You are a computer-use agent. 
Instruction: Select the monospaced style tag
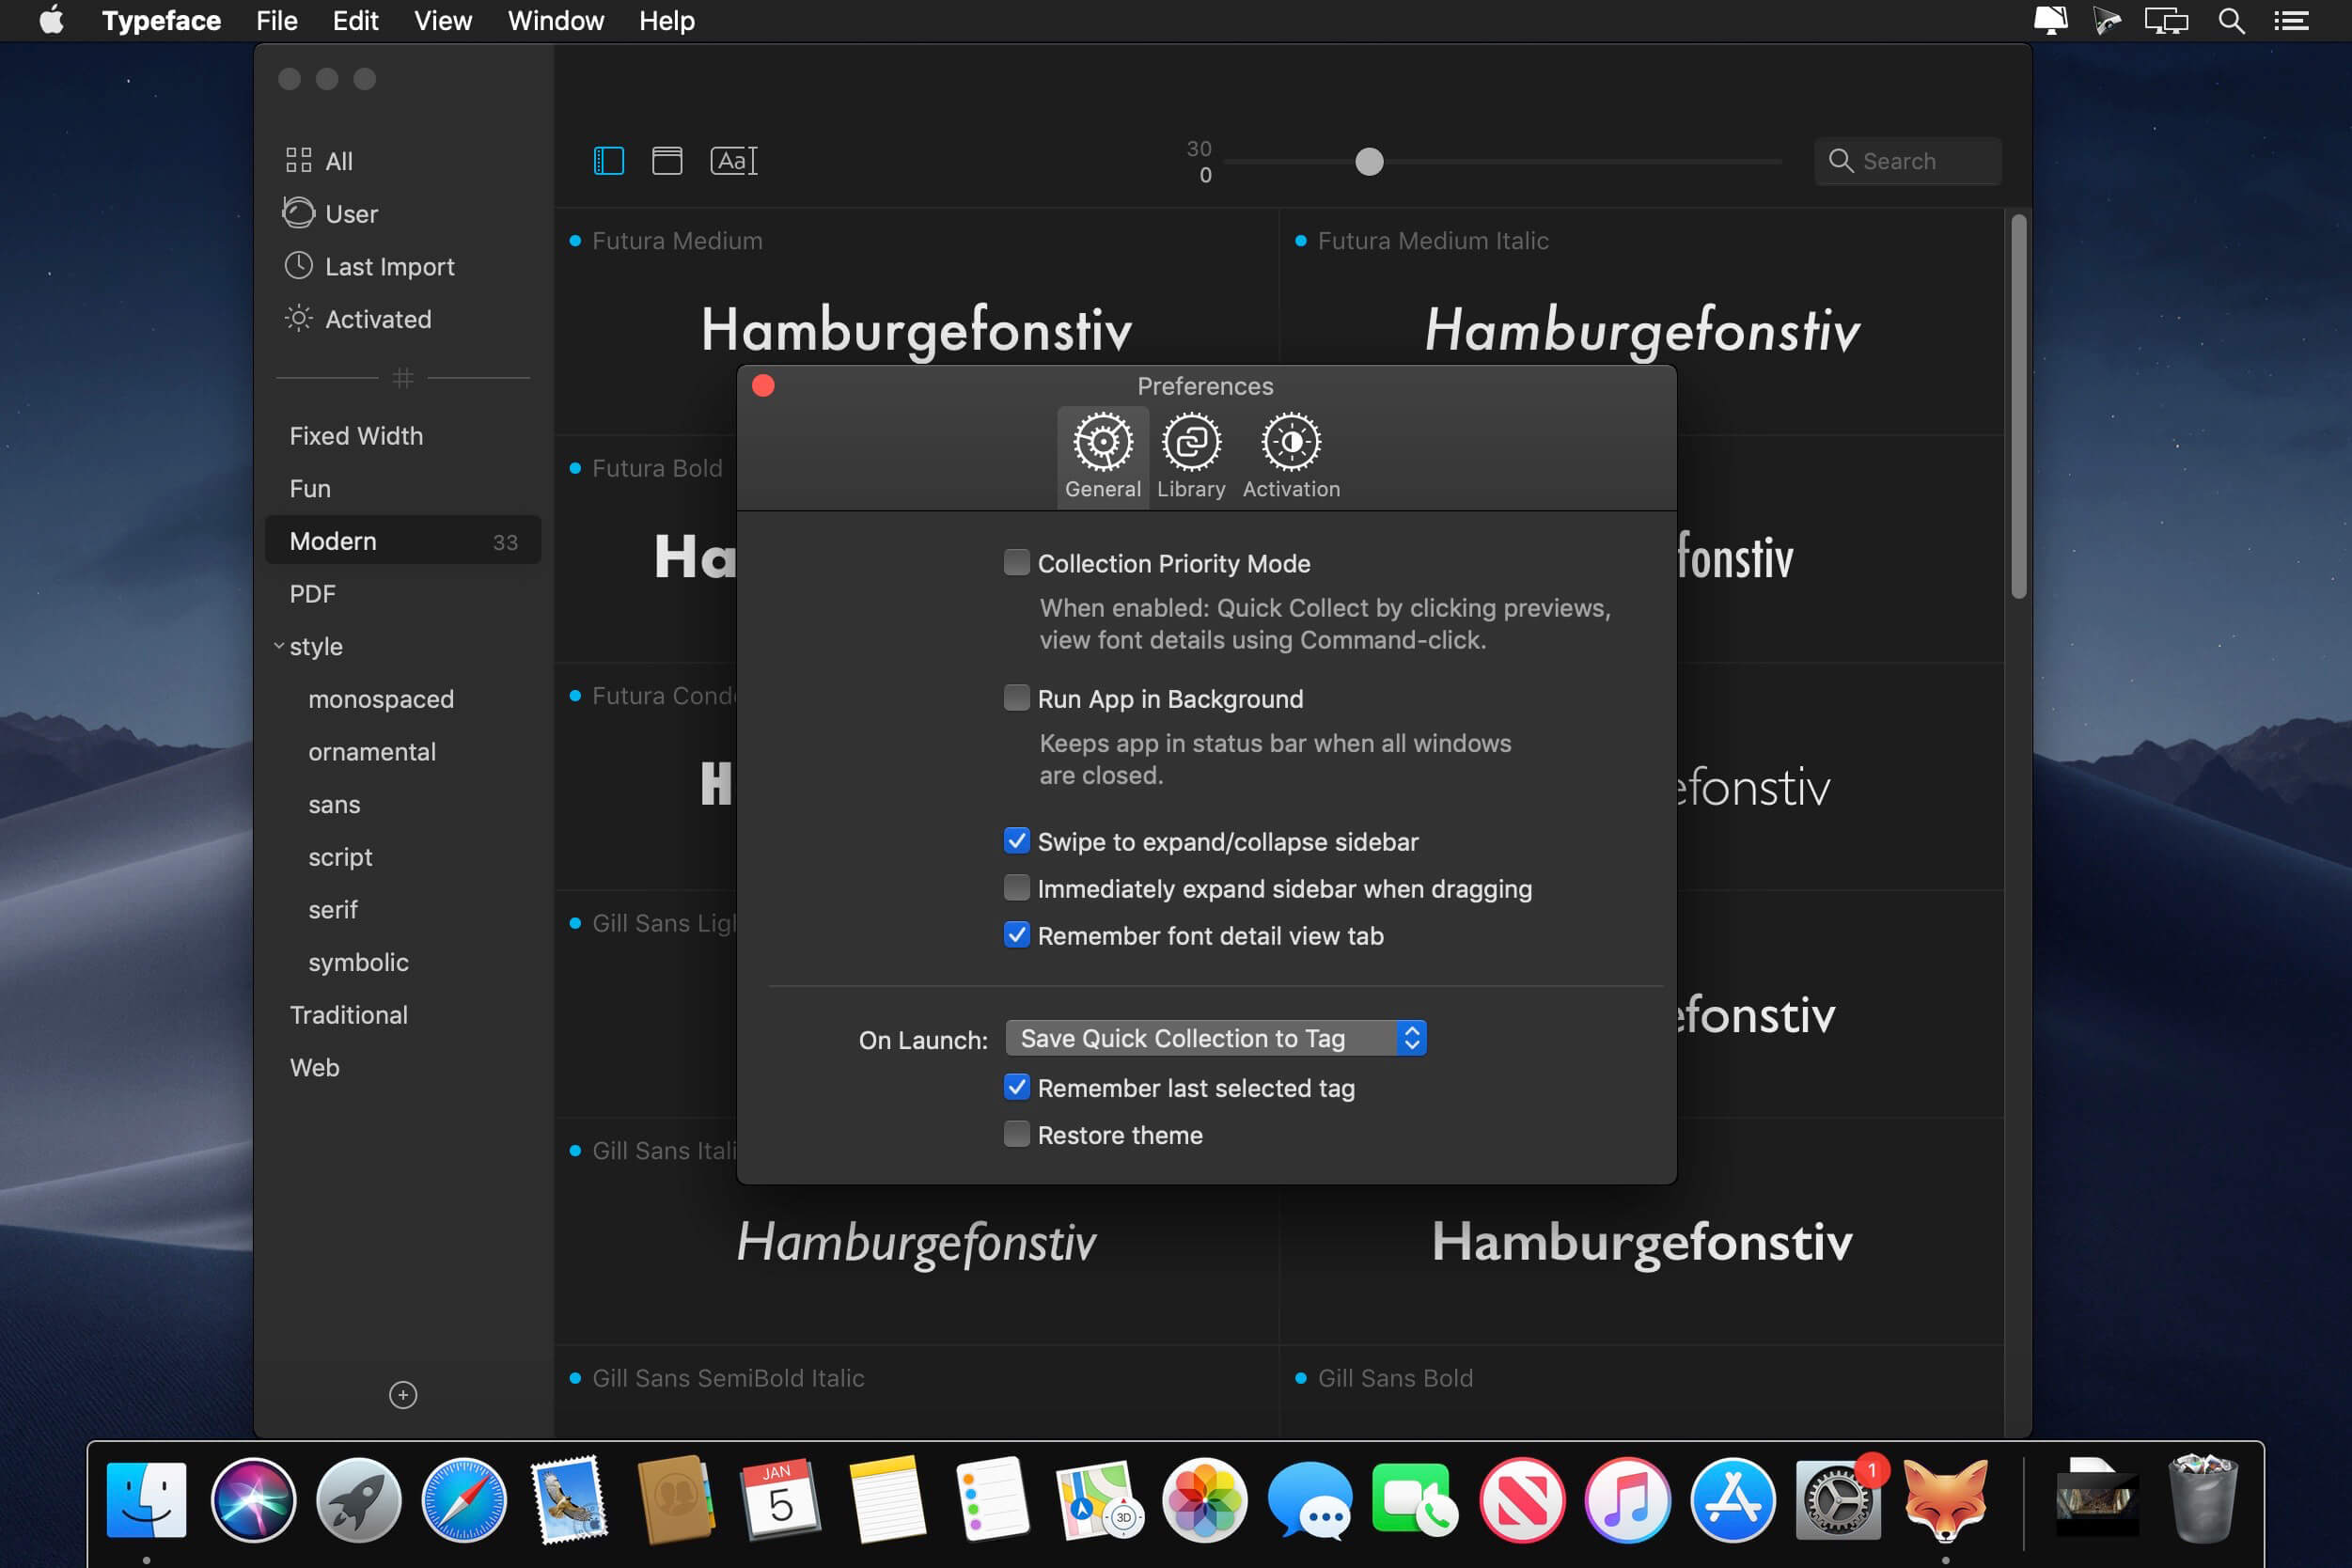[403, 699]
